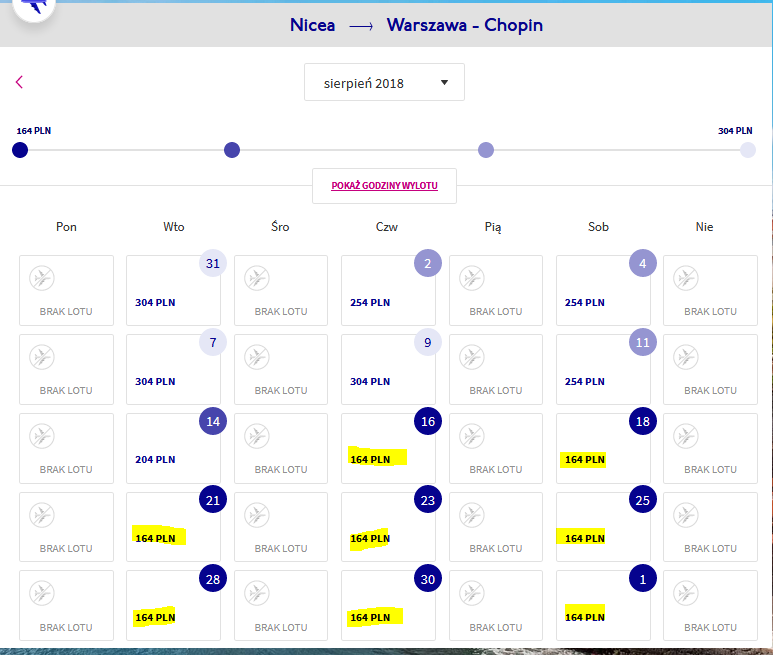
Task: Click no-flight plane icon in first Monday cell
Action: [42, 278]
